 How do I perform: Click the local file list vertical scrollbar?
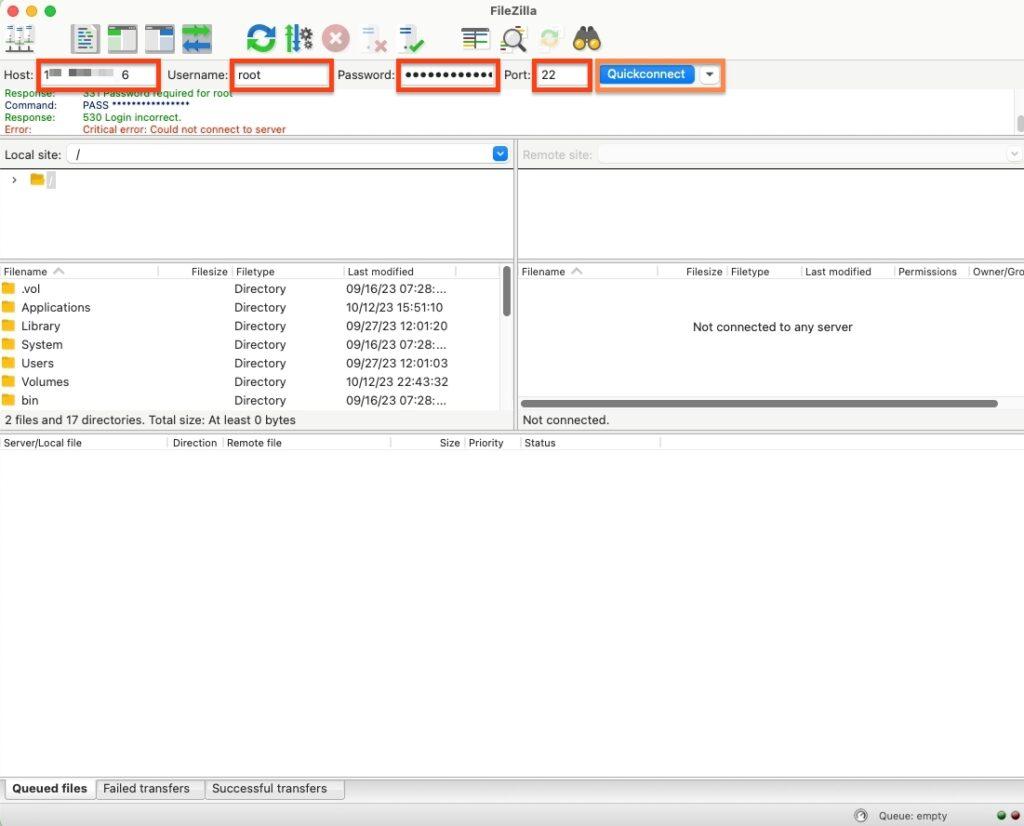point(507,291)
